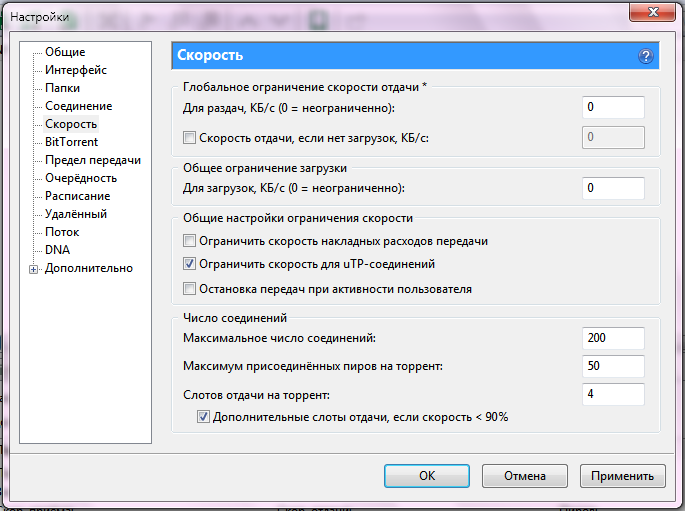The width and height of the screenshot is (685, 511).
Task: Open Предел передачи section
Action: pos(93,160)
